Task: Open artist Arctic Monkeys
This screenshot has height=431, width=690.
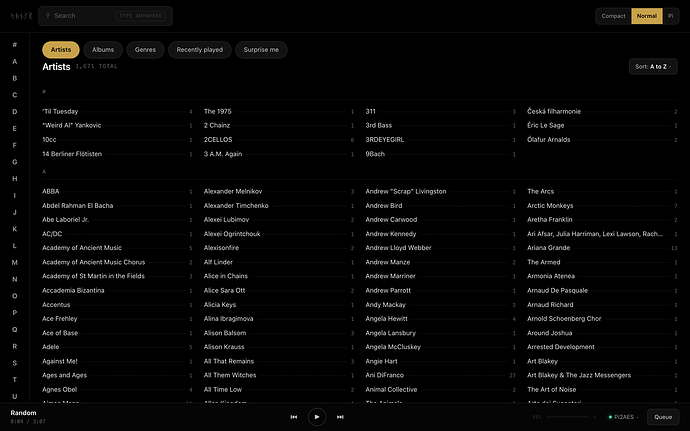Action: point(602,206)
